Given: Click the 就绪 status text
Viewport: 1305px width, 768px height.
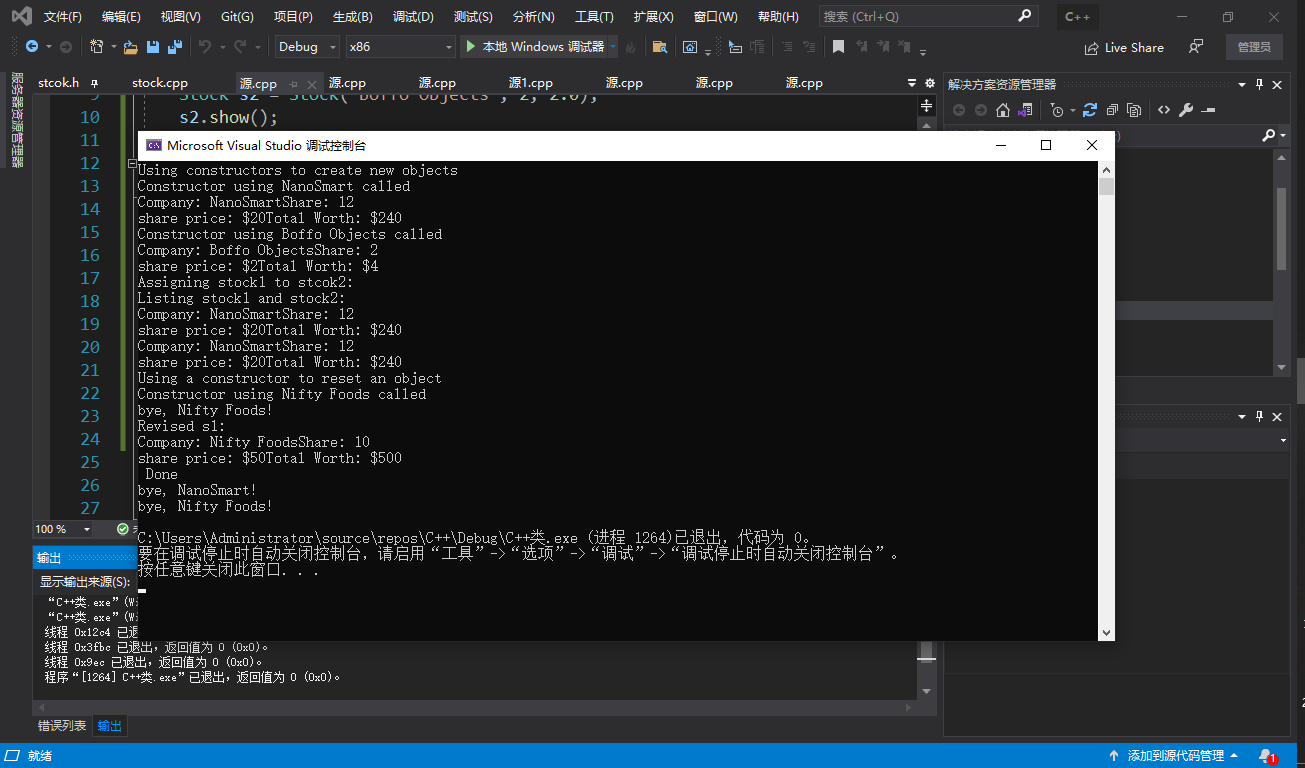Looking at the screenshot, I should point(40,756).
